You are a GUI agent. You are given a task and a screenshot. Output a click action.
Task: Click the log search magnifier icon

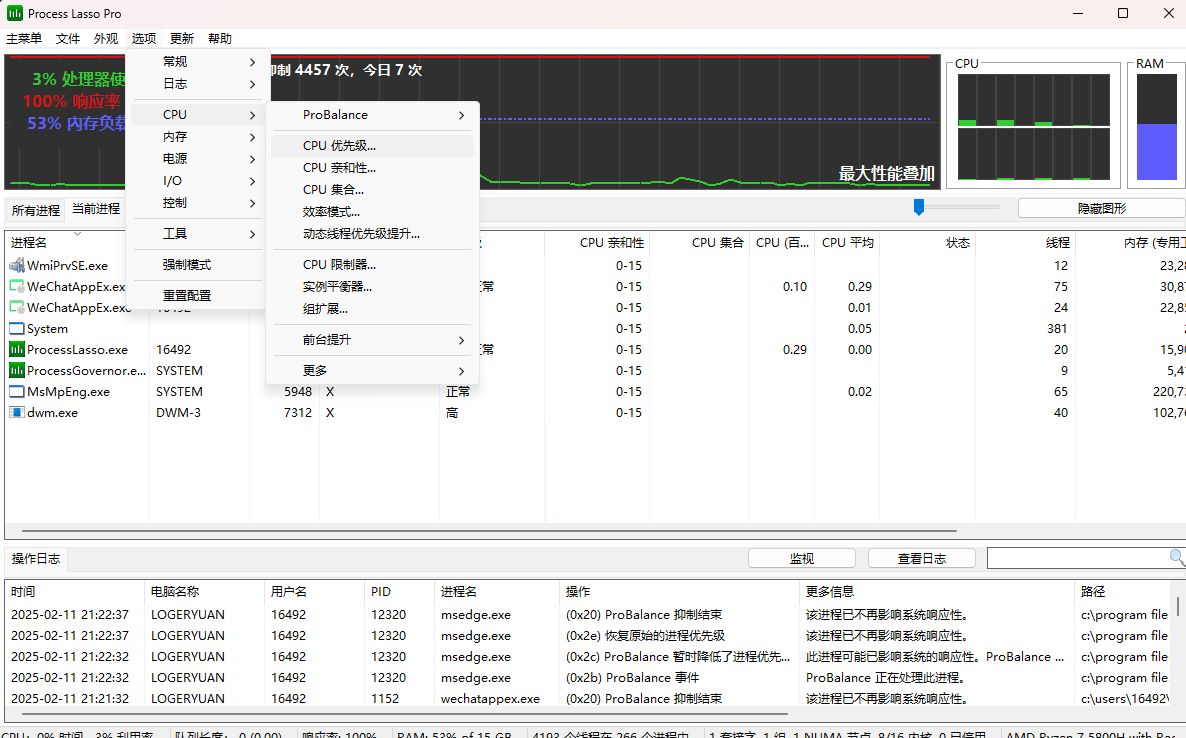[1177, 558]
